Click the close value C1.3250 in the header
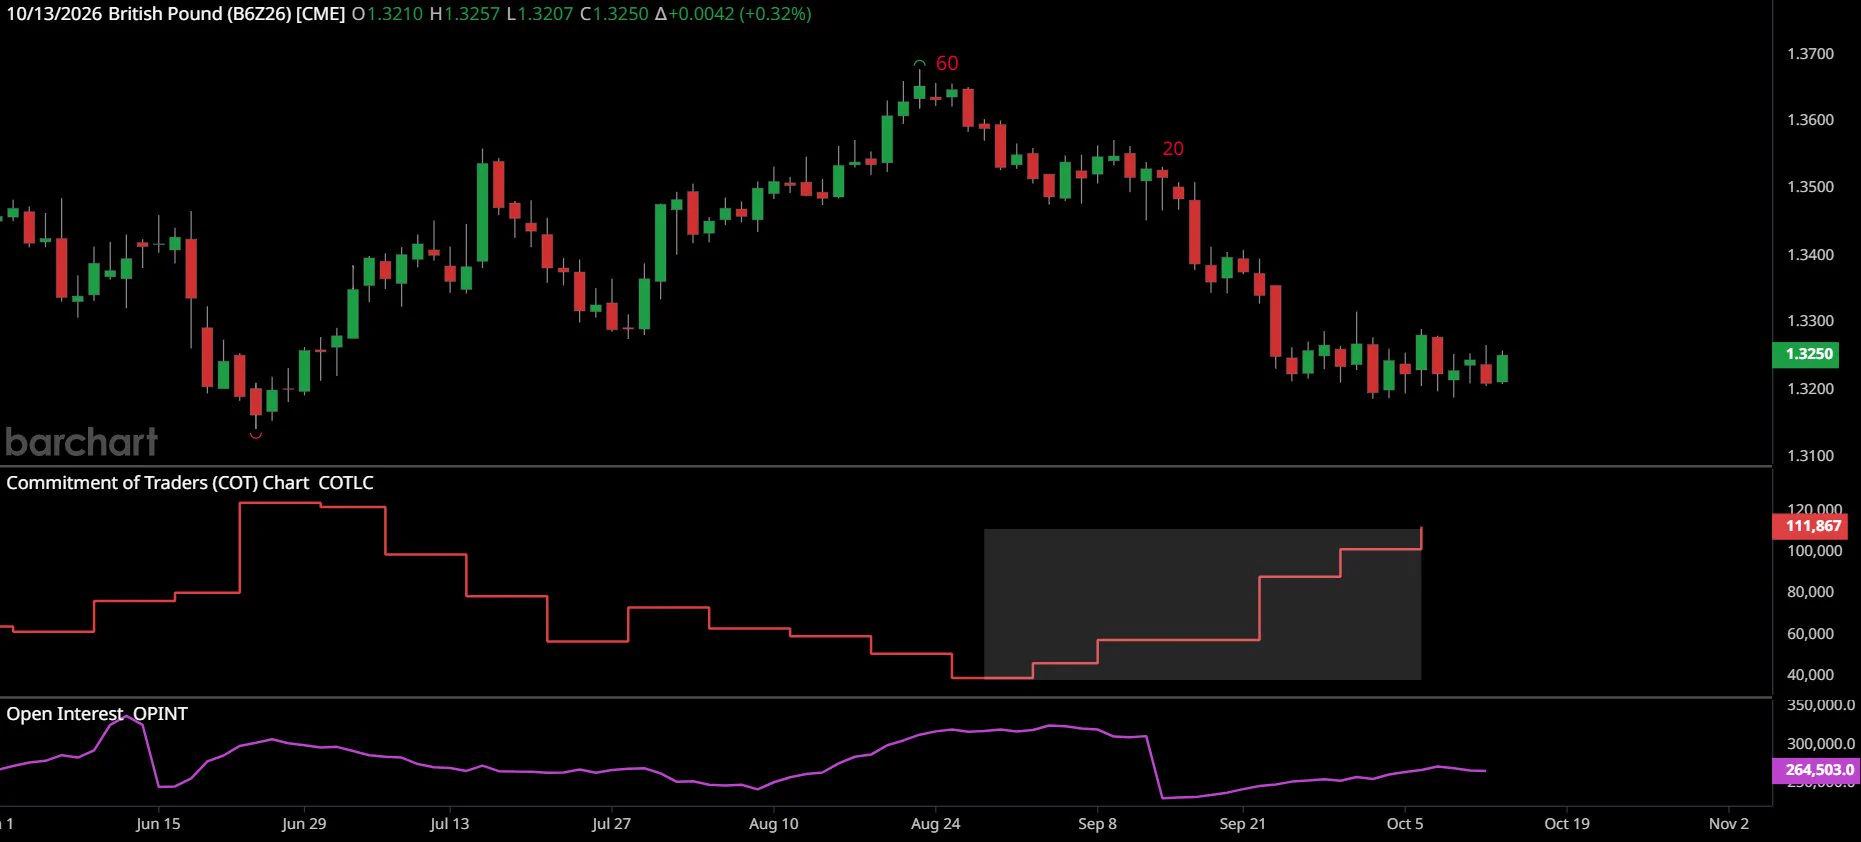Viewport: 1861px width, 842px height. click(614, 14)
